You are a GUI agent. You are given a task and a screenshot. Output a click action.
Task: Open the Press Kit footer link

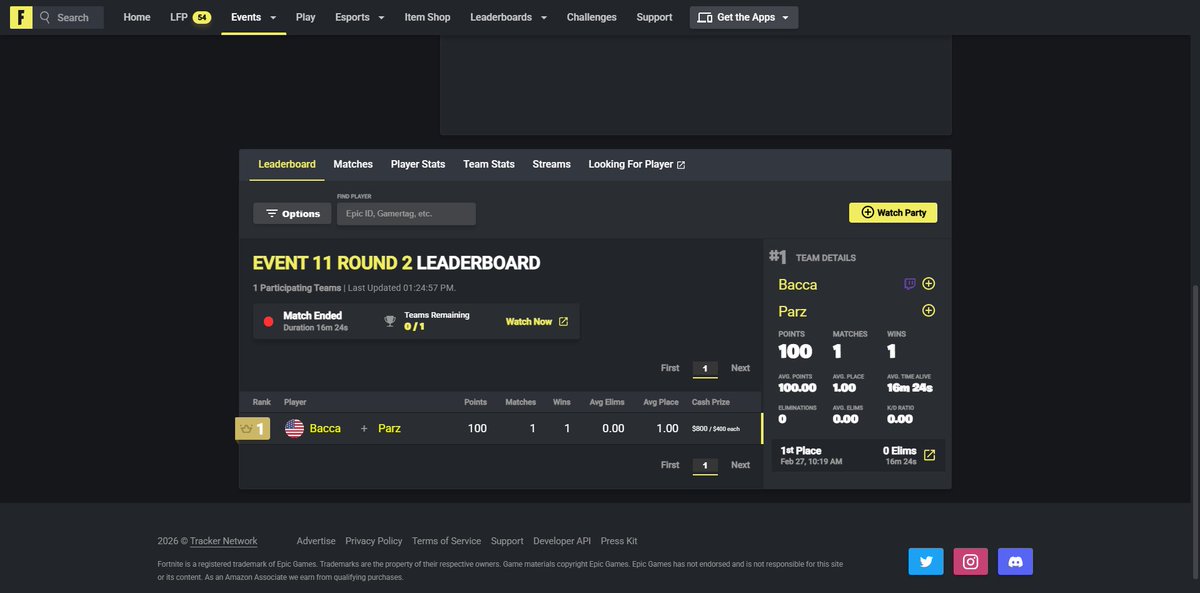click(x=619, y=541)
